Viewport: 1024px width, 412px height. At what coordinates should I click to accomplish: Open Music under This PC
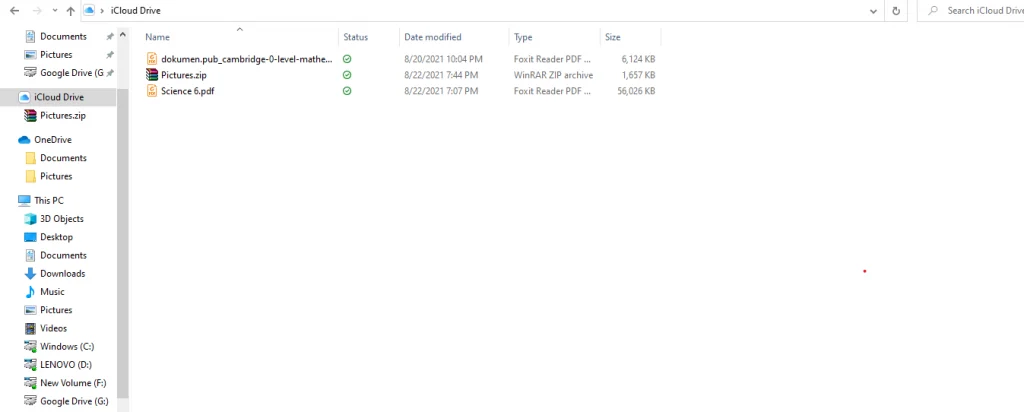tap(52, 292)
